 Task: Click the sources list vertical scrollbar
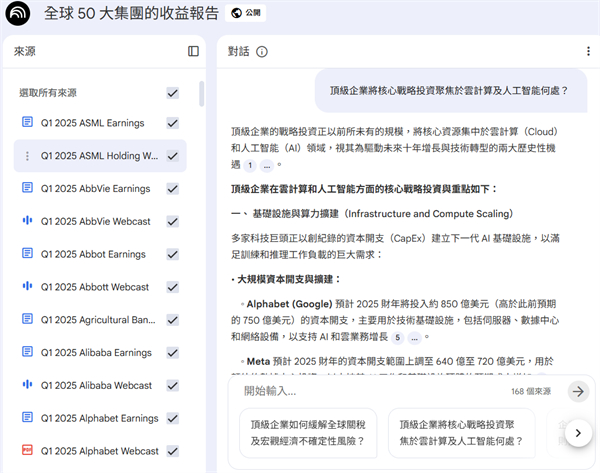[x=200, y=95]
